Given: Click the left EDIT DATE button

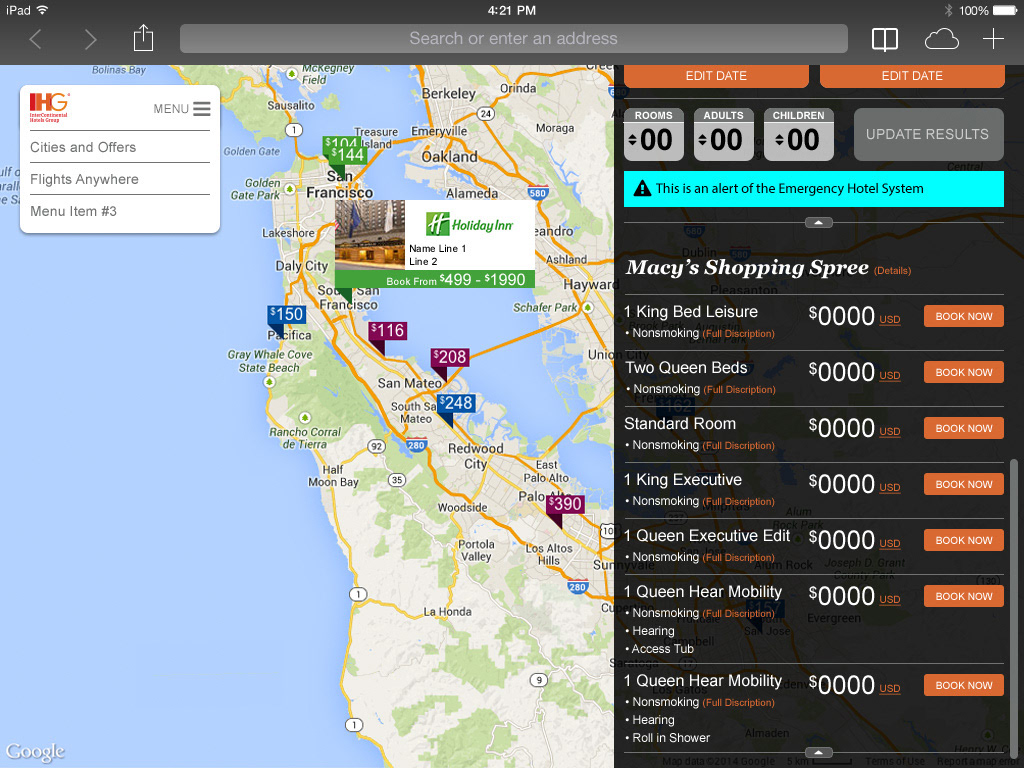Looking at the screenshot, I should click(716, 76).
